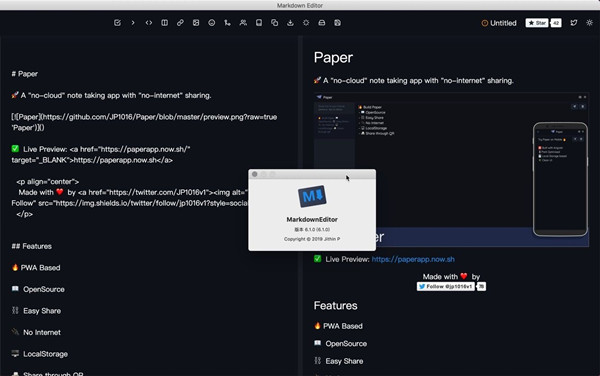The image size is (600, 376).
Task: Insert an image using the picture icon
Action: 196,23
